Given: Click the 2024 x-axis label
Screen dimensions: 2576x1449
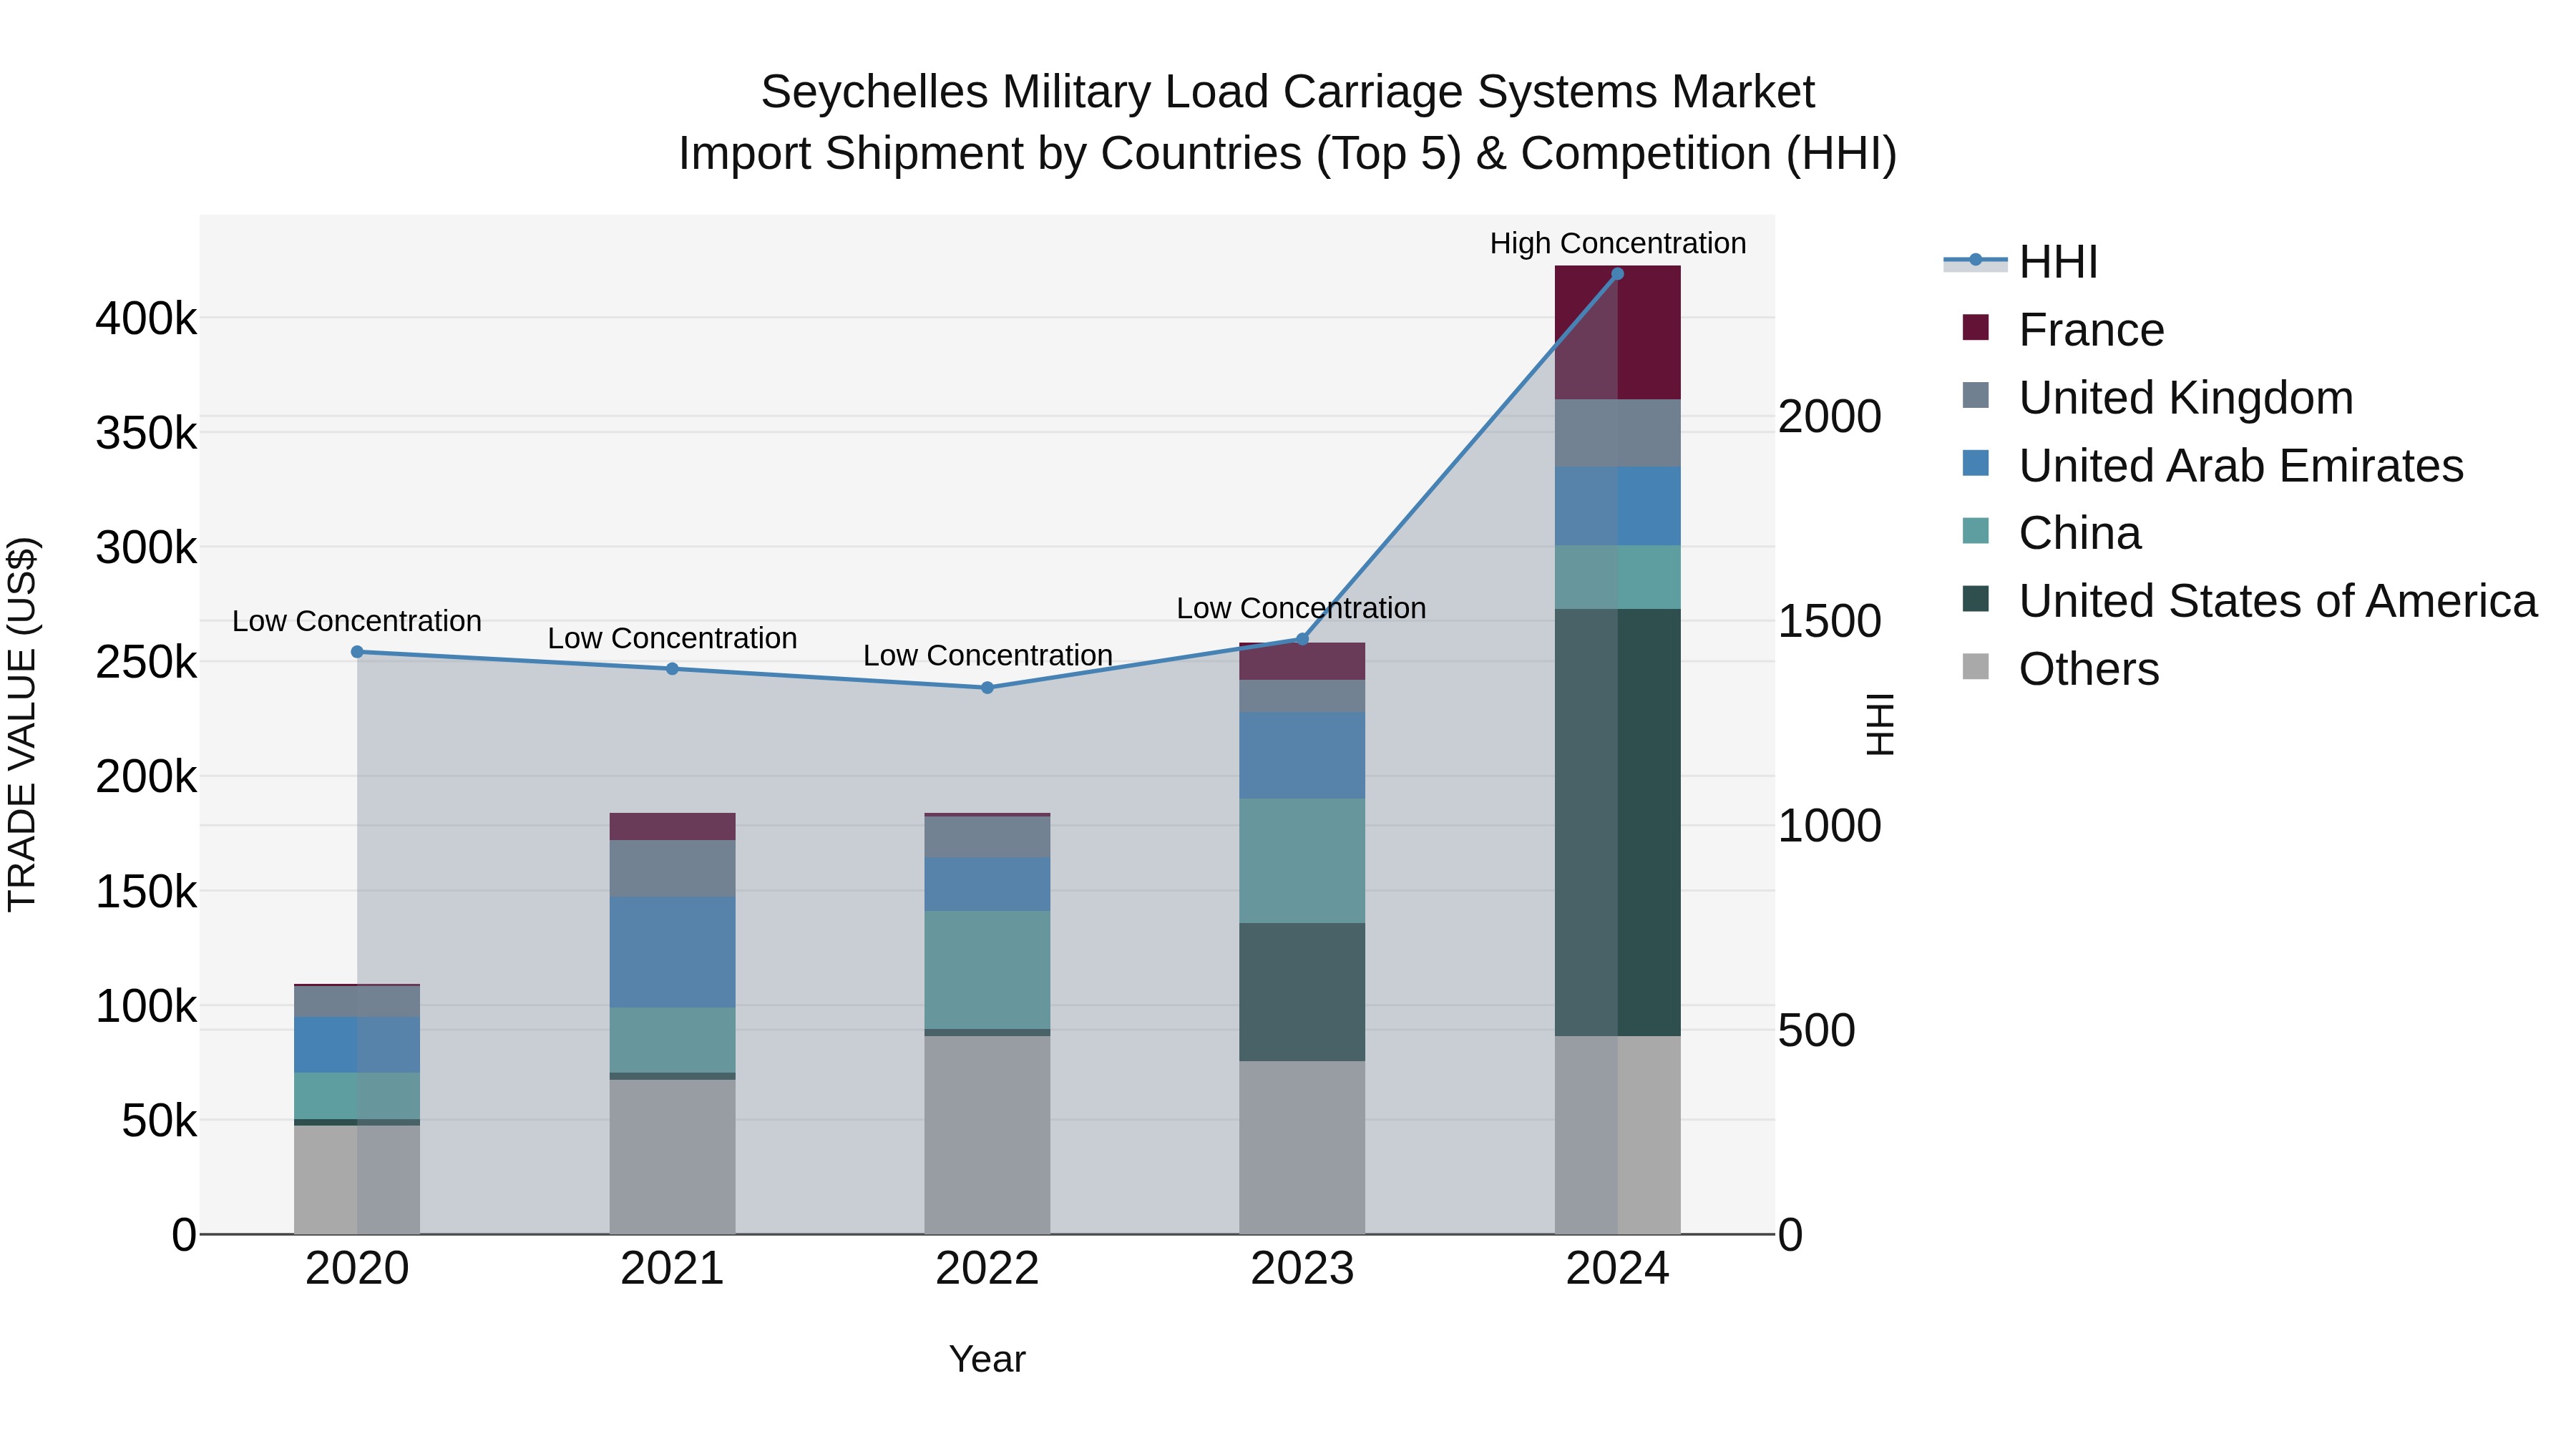Looking at the screenshot, I should point(1617,1269).
